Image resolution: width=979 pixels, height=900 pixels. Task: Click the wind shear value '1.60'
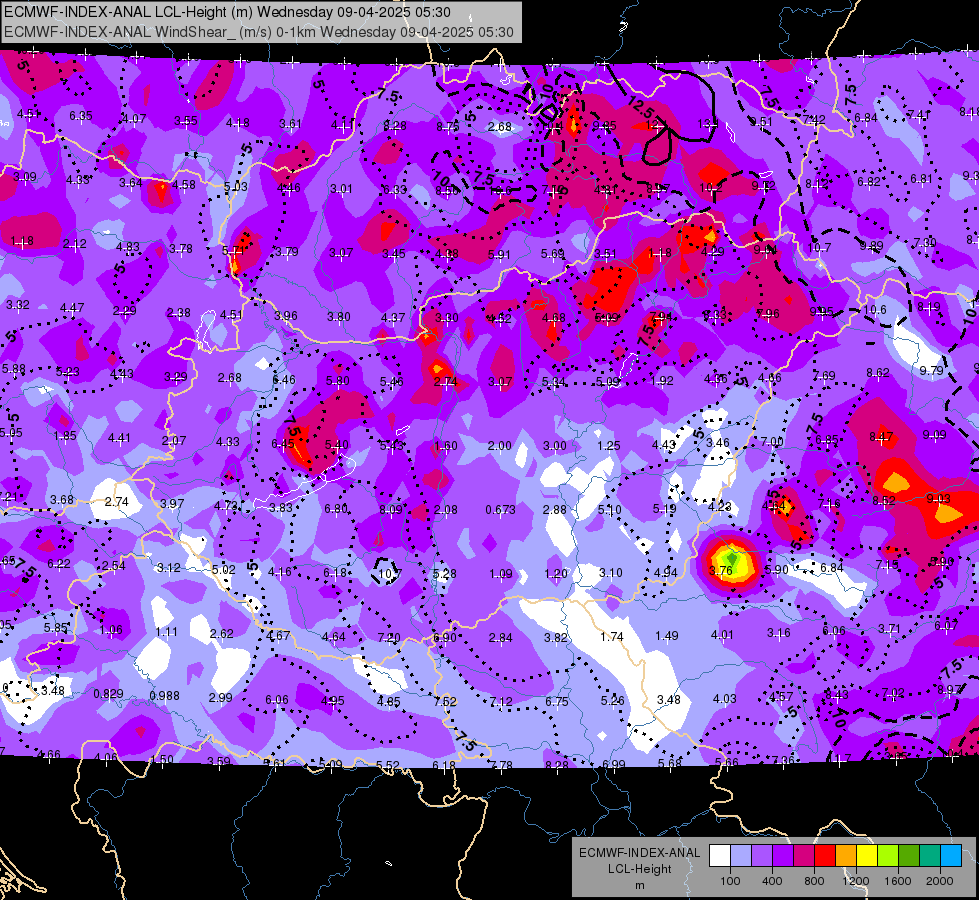[446, 446]
